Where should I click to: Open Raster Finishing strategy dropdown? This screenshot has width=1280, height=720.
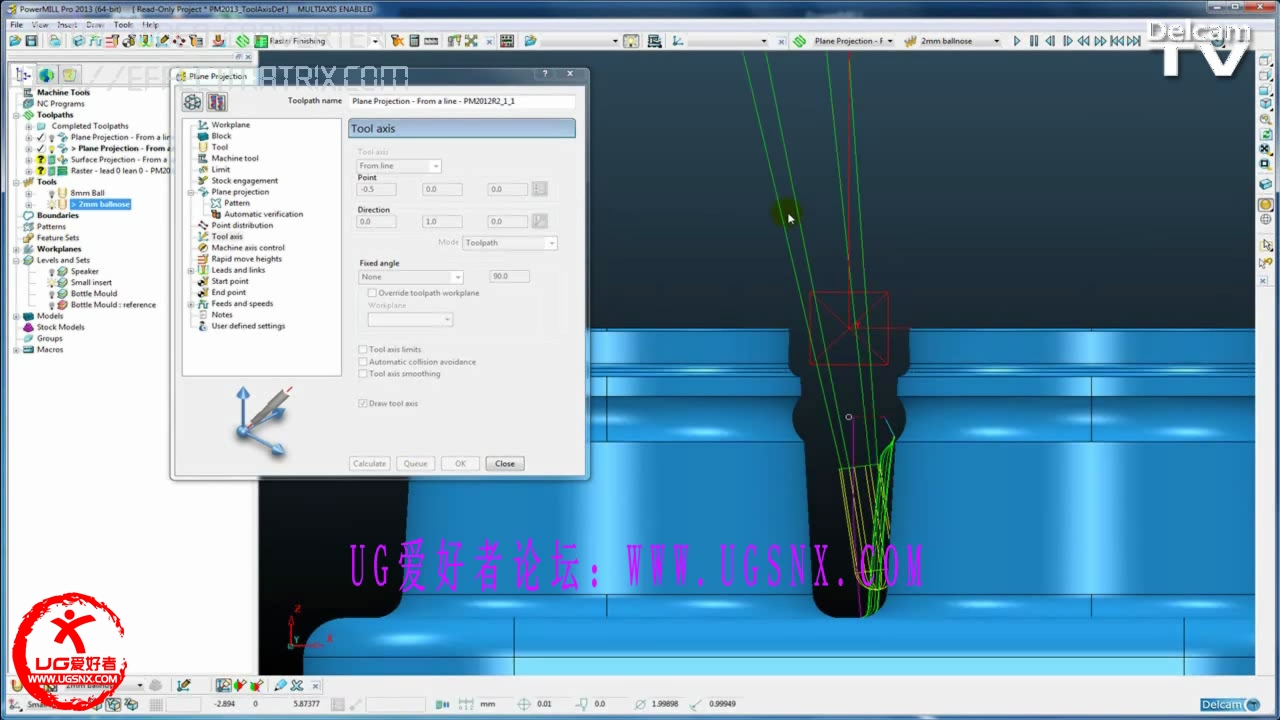pyautogui.click(x=376, y=41)
